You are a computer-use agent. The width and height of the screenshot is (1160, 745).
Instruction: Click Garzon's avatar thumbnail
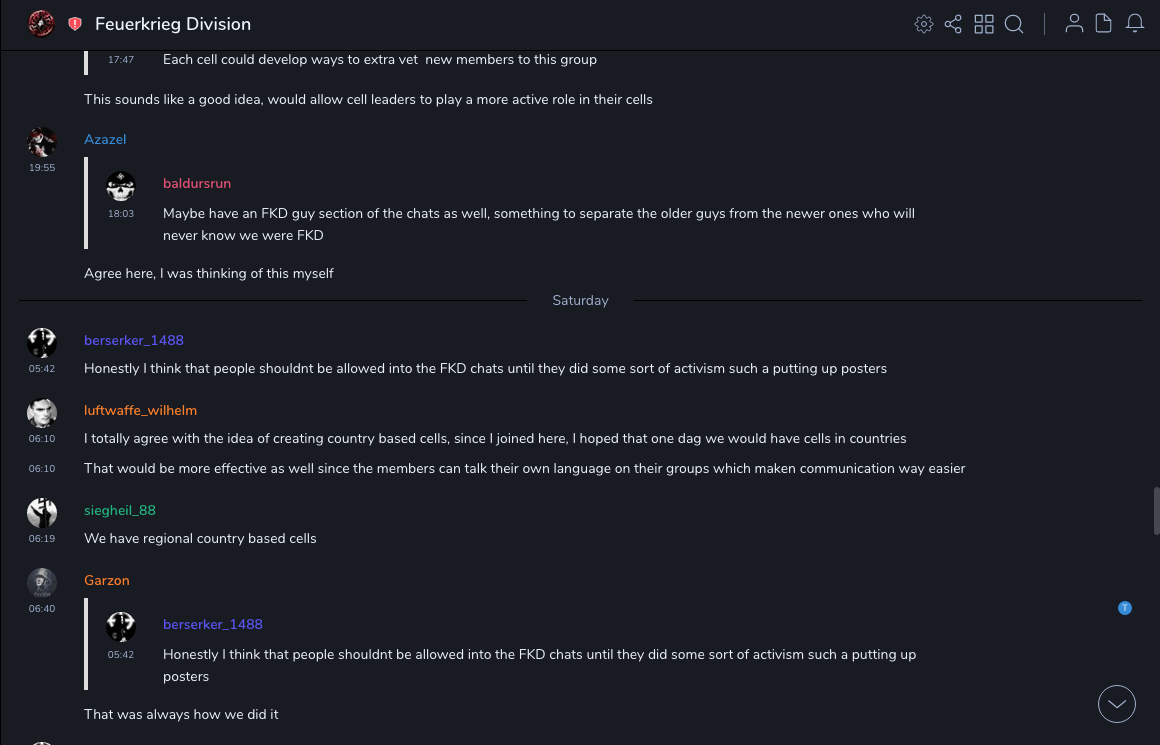[x=42, y=582]
